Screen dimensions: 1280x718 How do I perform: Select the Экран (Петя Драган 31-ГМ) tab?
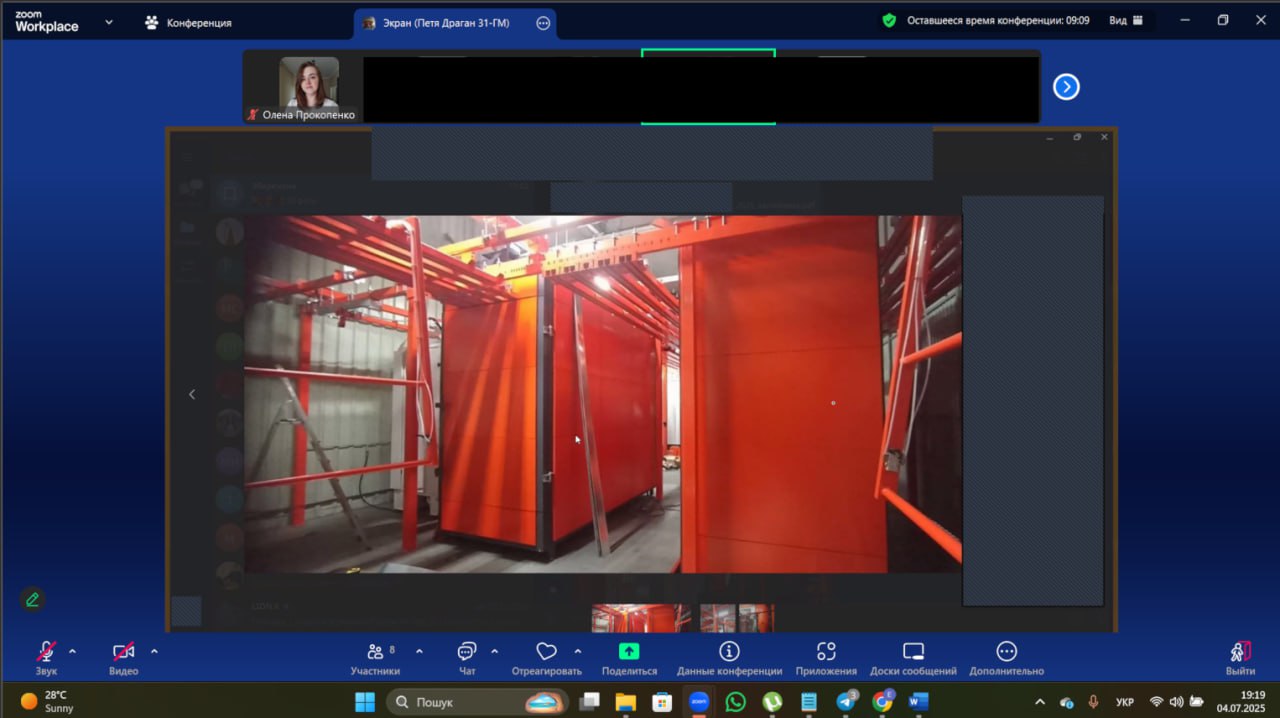pos(445,23)
